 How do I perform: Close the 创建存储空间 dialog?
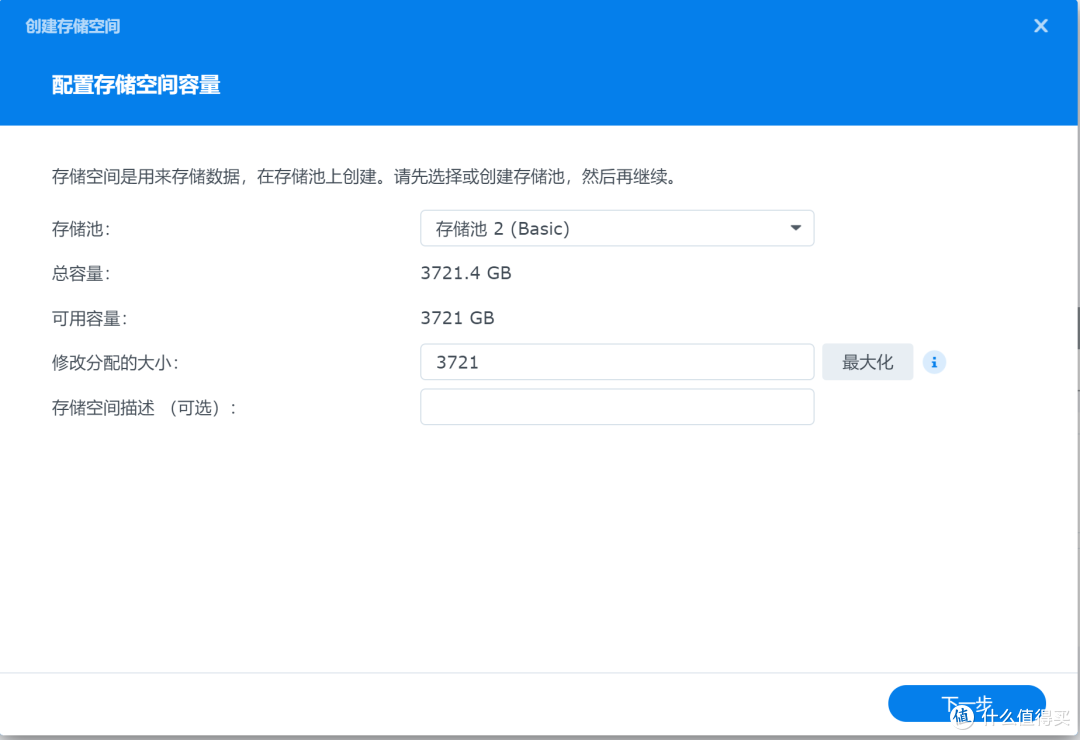1041,26
